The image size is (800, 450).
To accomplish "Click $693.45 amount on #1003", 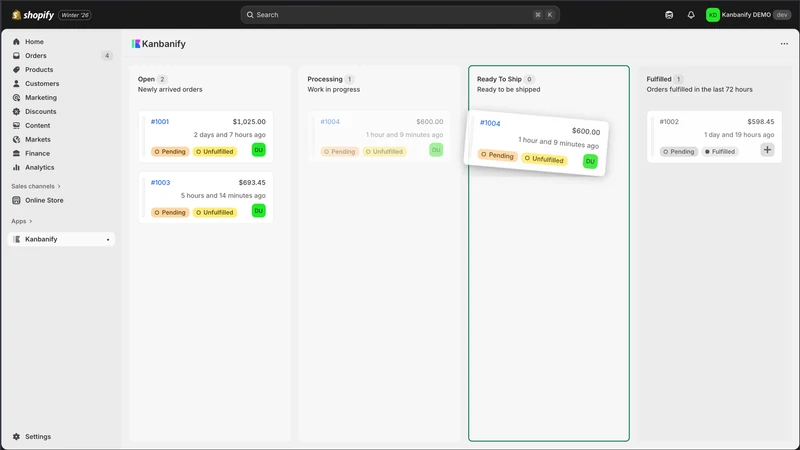I will click(252, 183).
